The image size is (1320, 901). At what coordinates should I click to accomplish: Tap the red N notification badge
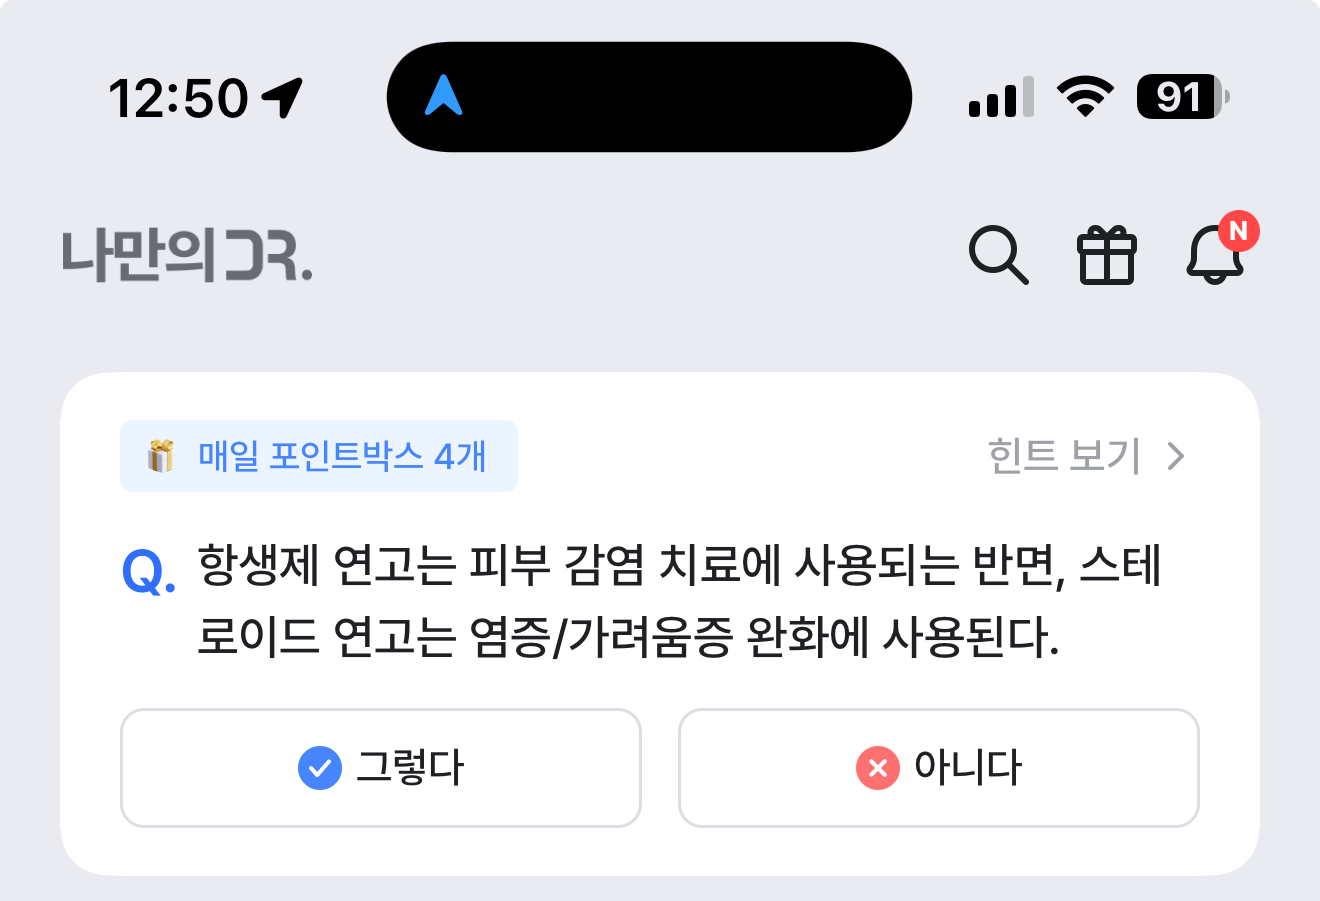click(1238, 231)
